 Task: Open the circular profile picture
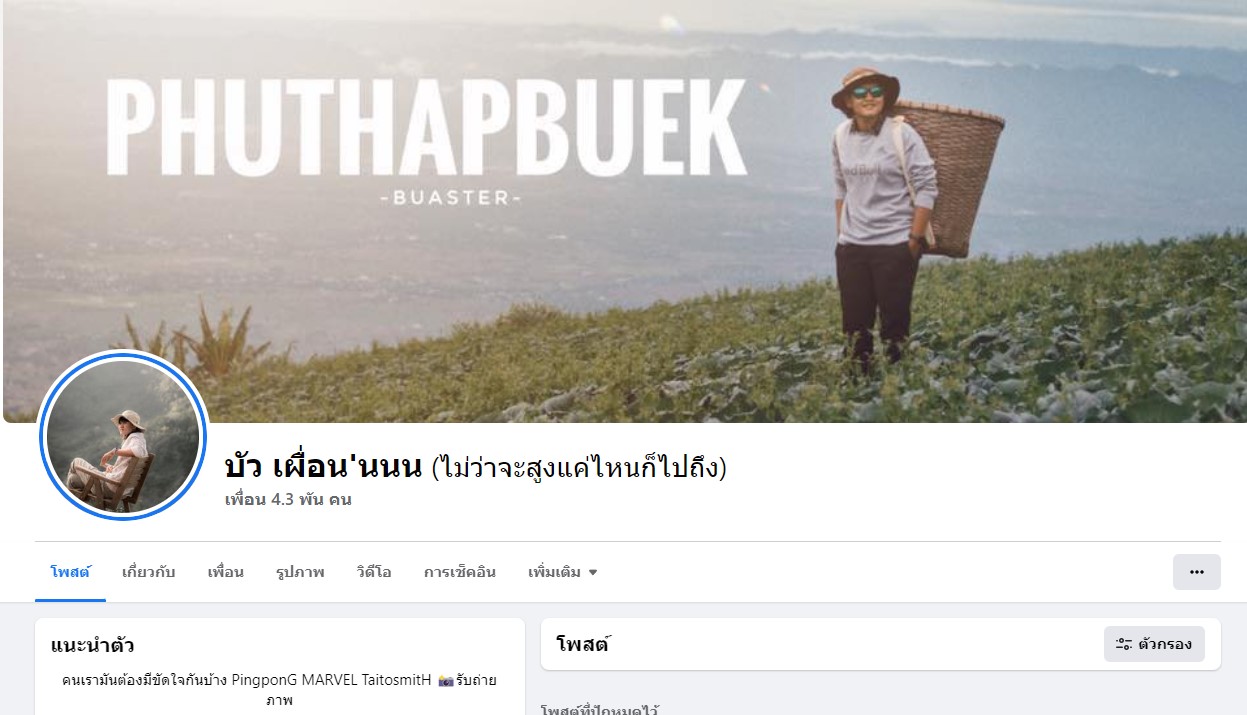click(122, 437)
